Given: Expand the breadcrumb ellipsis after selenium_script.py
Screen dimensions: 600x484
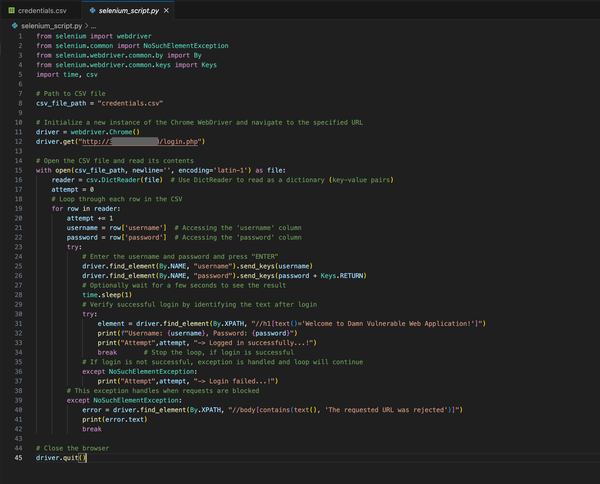Looking at the screenshot, I should point(94,24).
